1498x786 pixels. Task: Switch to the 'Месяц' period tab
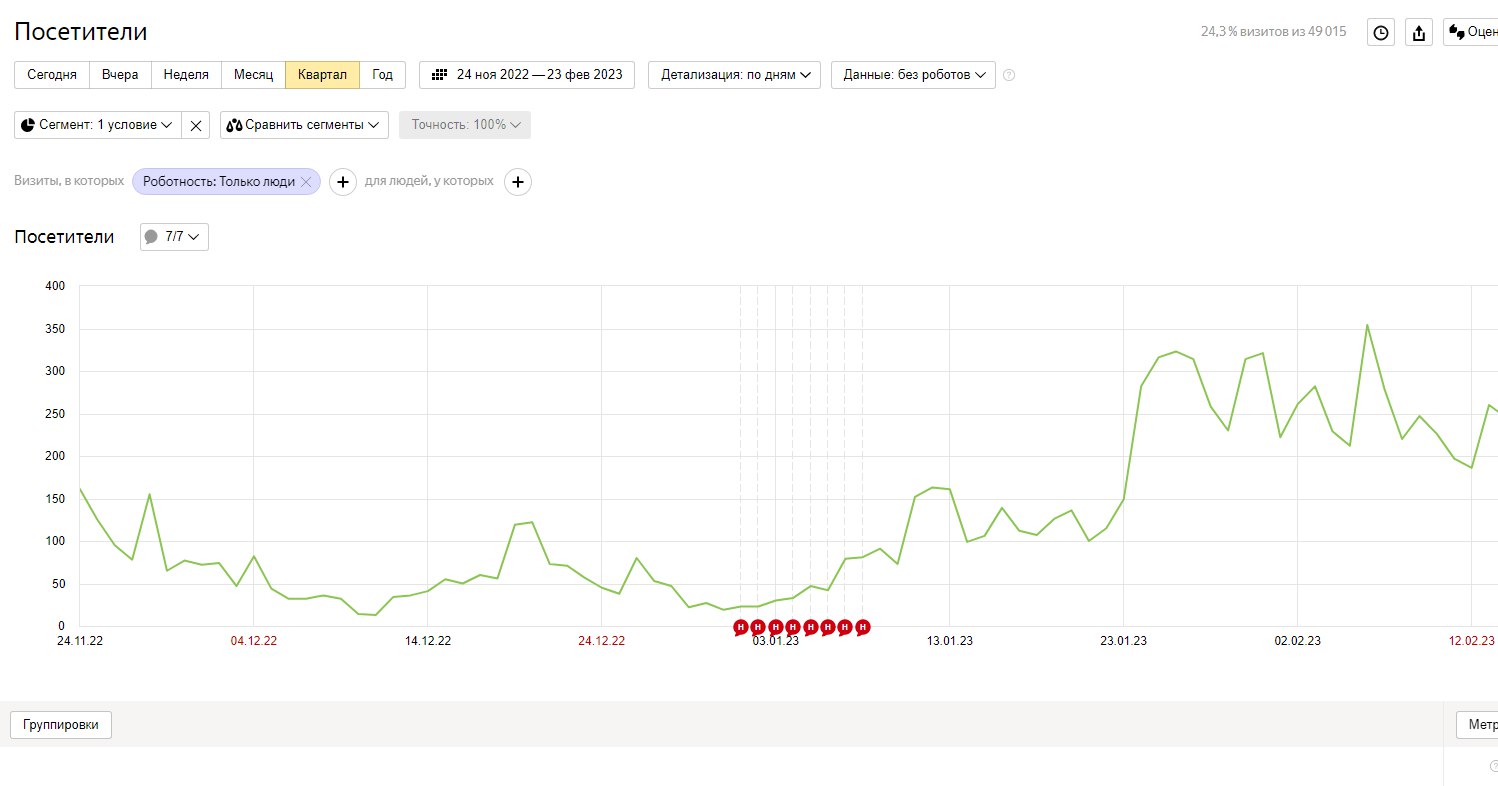coord(253,75)
